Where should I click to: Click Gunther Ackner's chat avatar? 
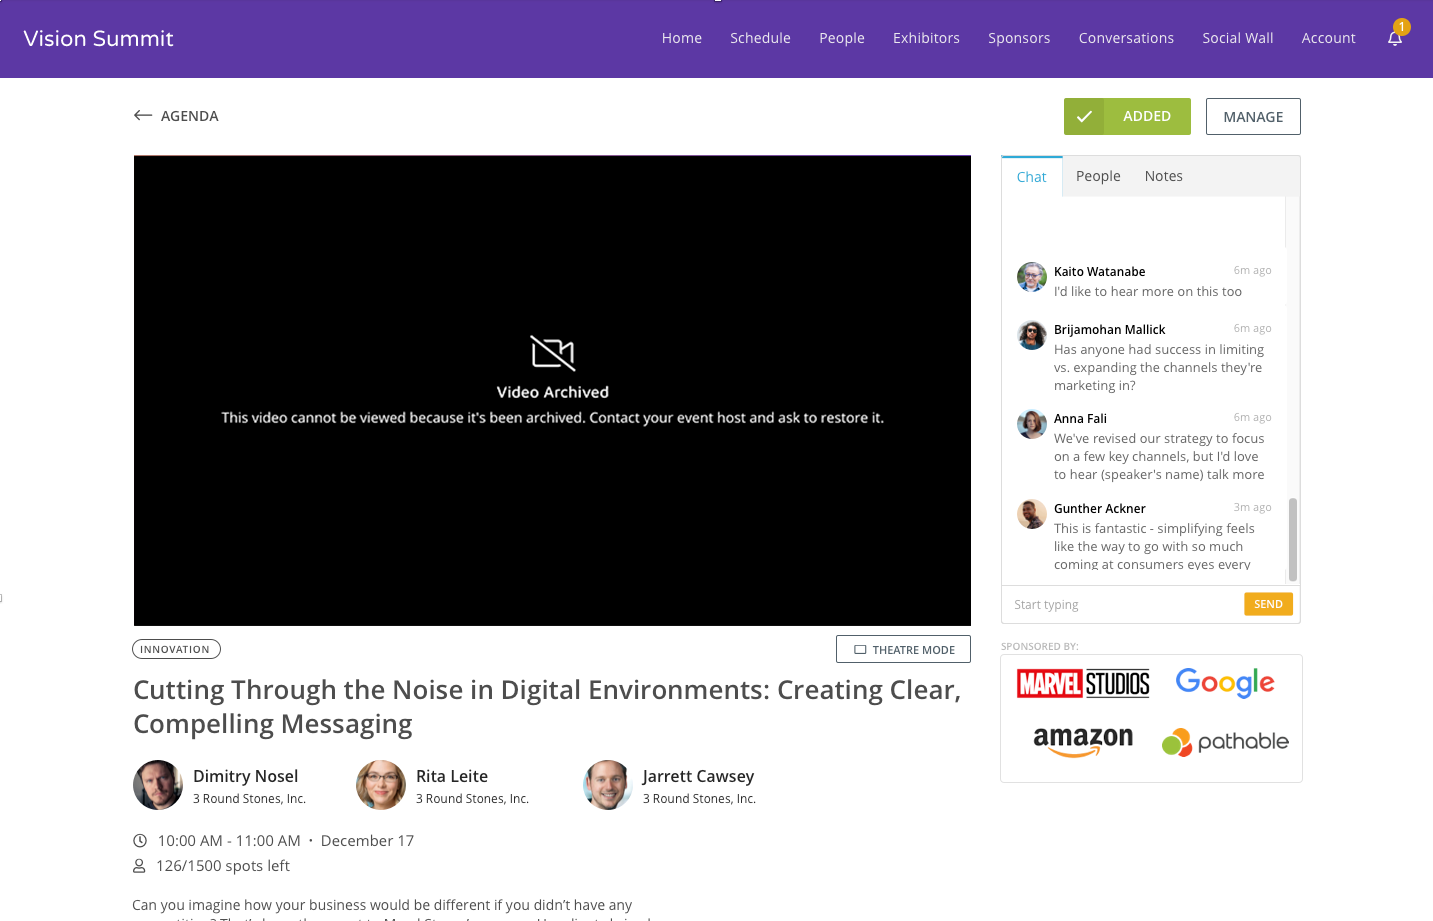pyautogui.click(x=1032, y=514)
